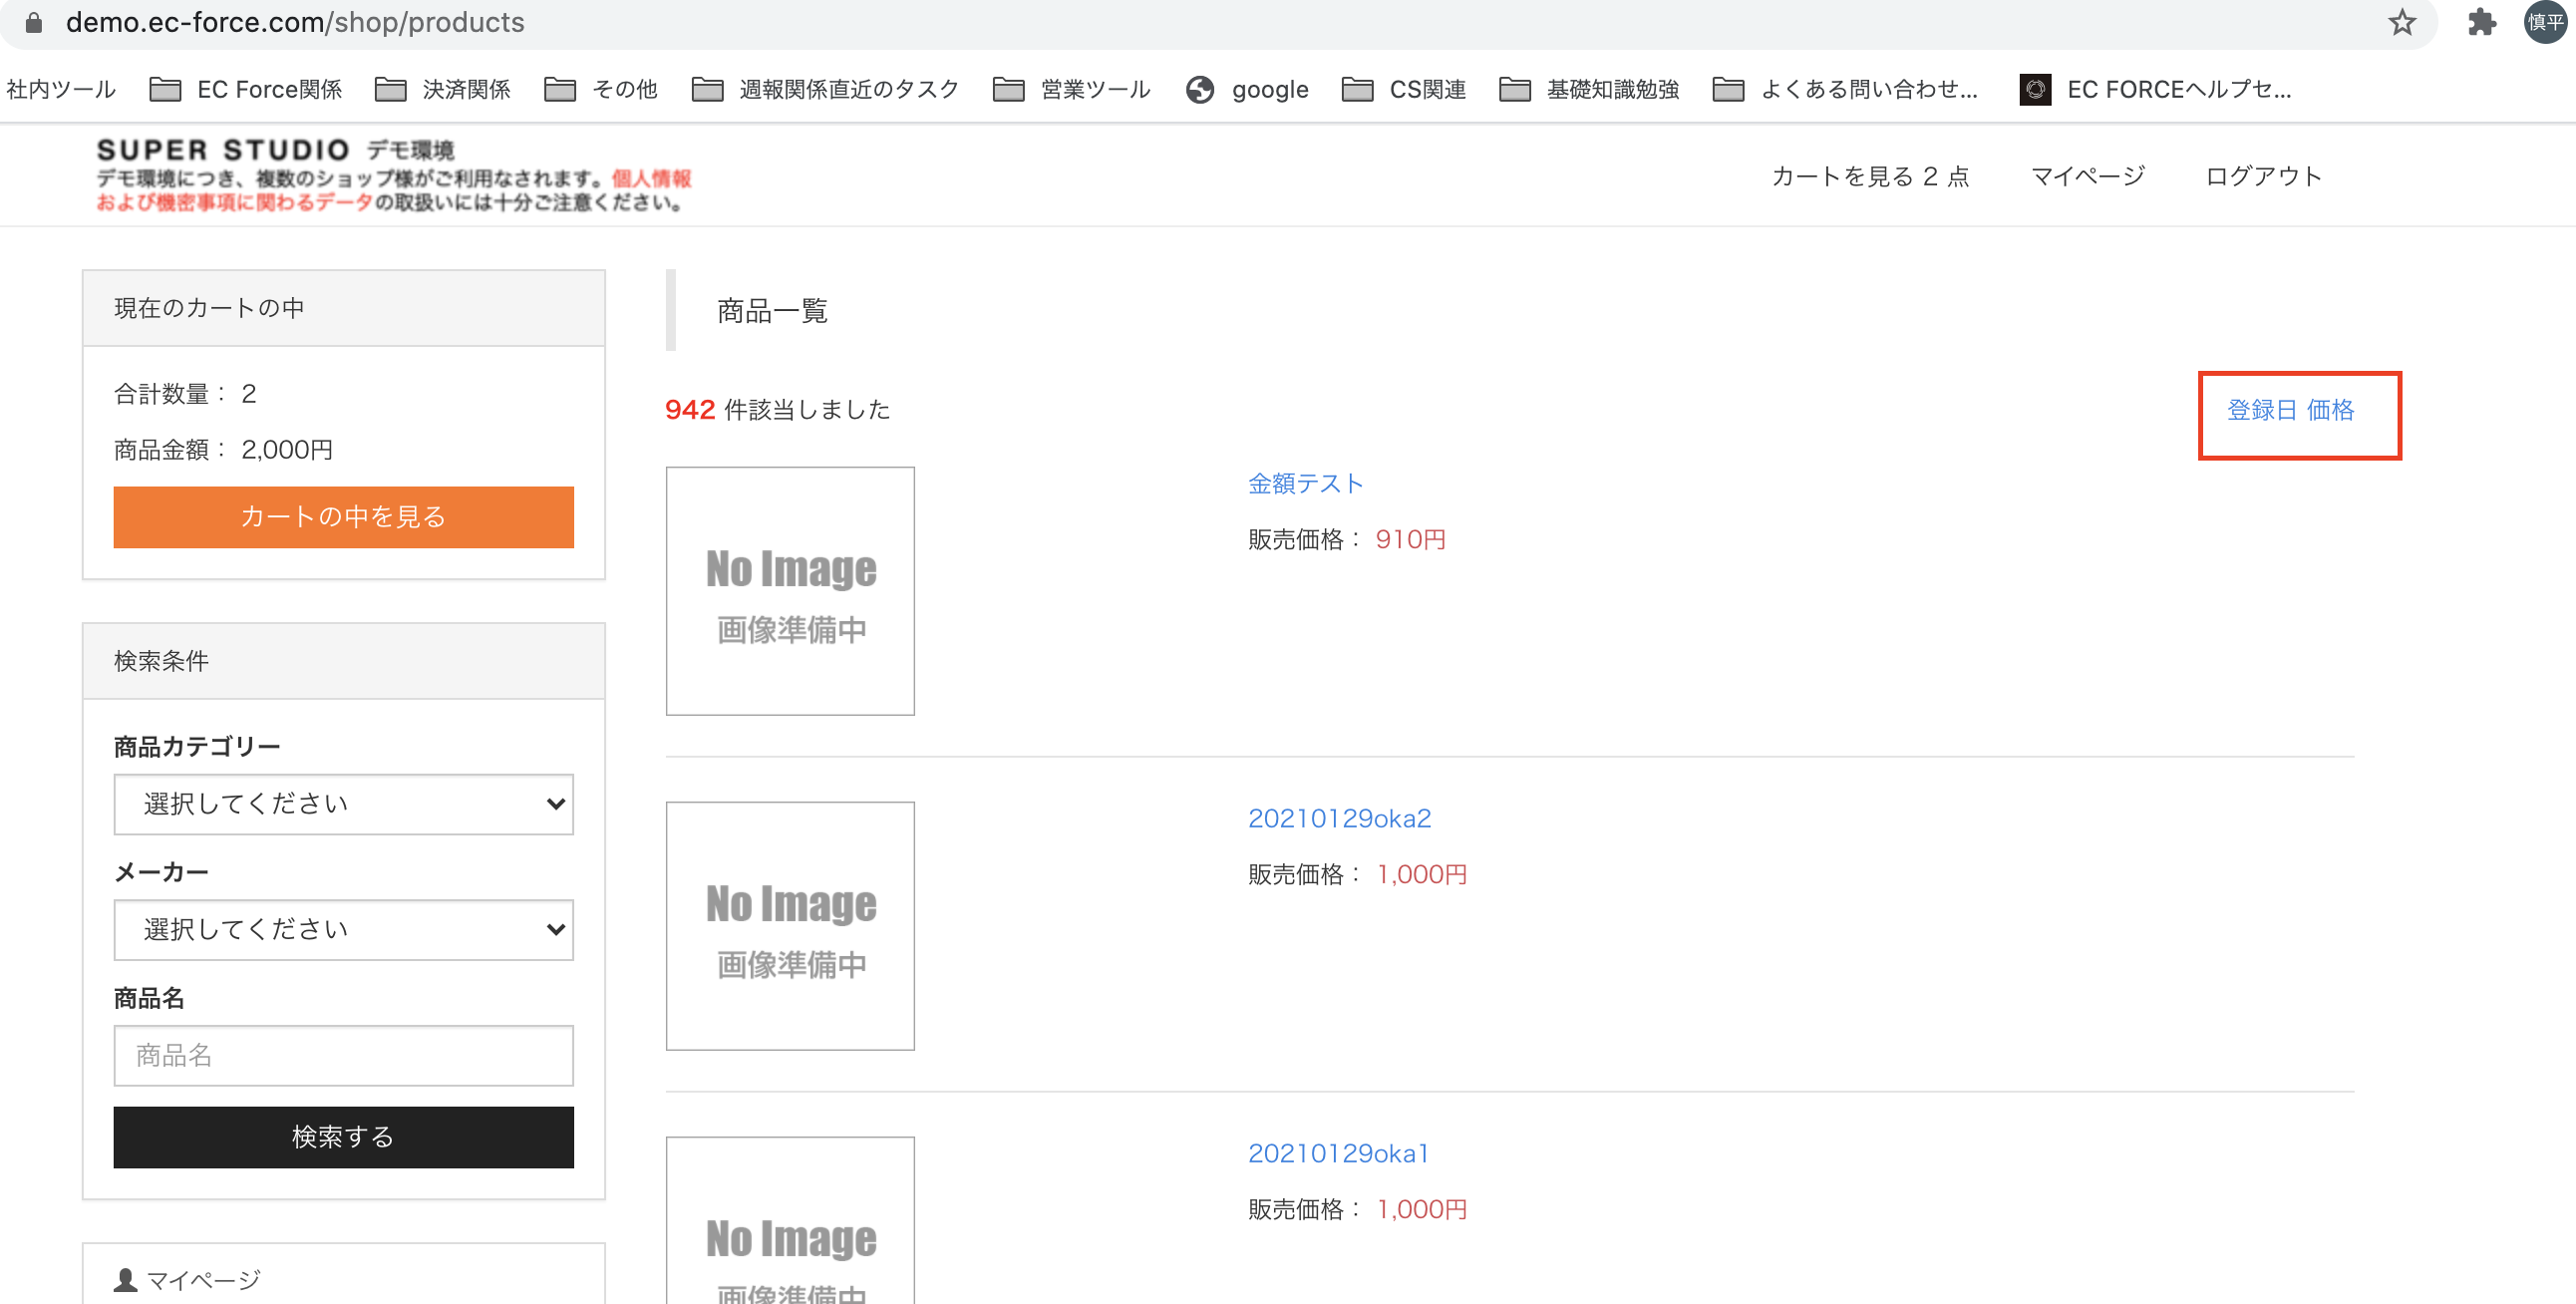Sort products by 登録日
Screen dimensions: 2576x1304
point(2262,410)
